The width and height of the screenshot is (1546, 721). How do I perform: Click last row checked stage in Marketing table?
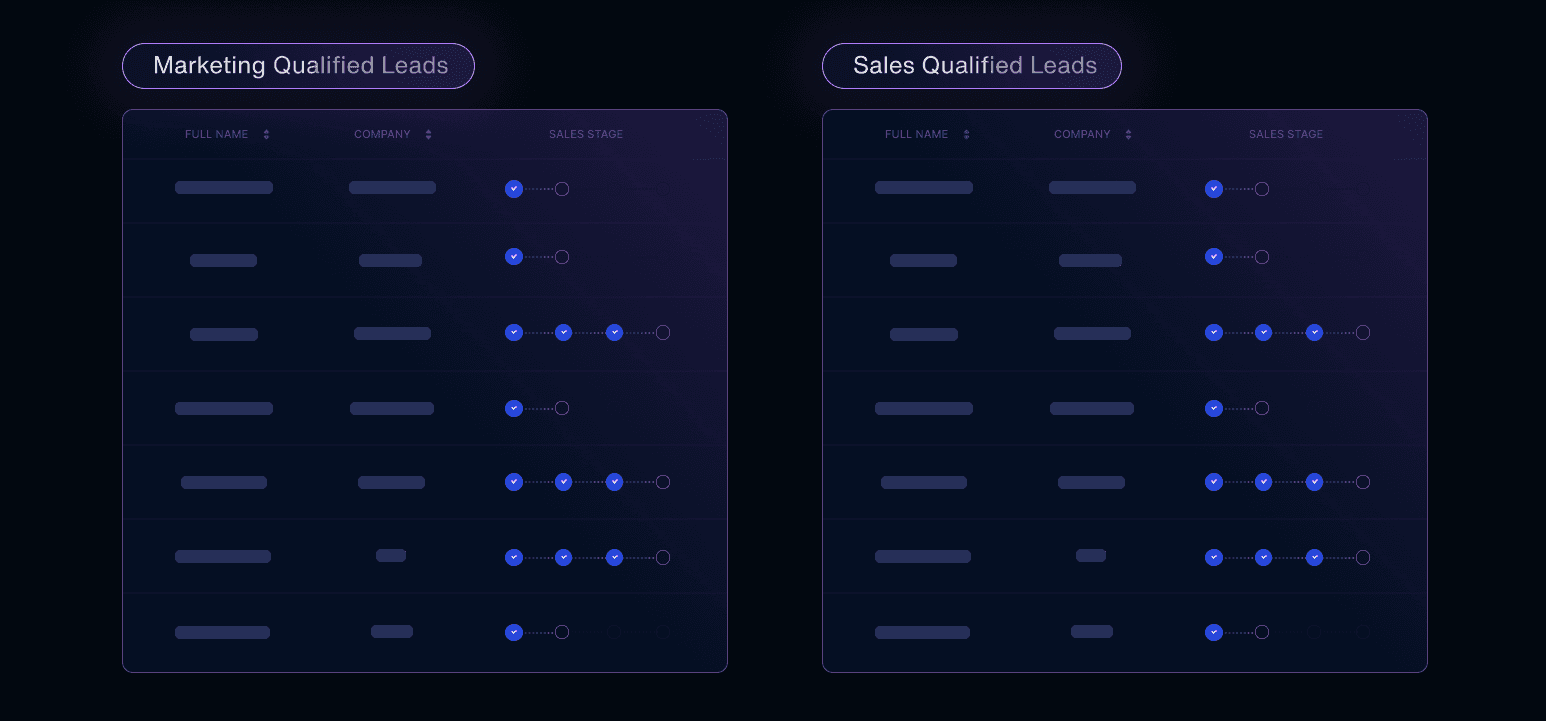pyautogui.click(x=514, y=632)
